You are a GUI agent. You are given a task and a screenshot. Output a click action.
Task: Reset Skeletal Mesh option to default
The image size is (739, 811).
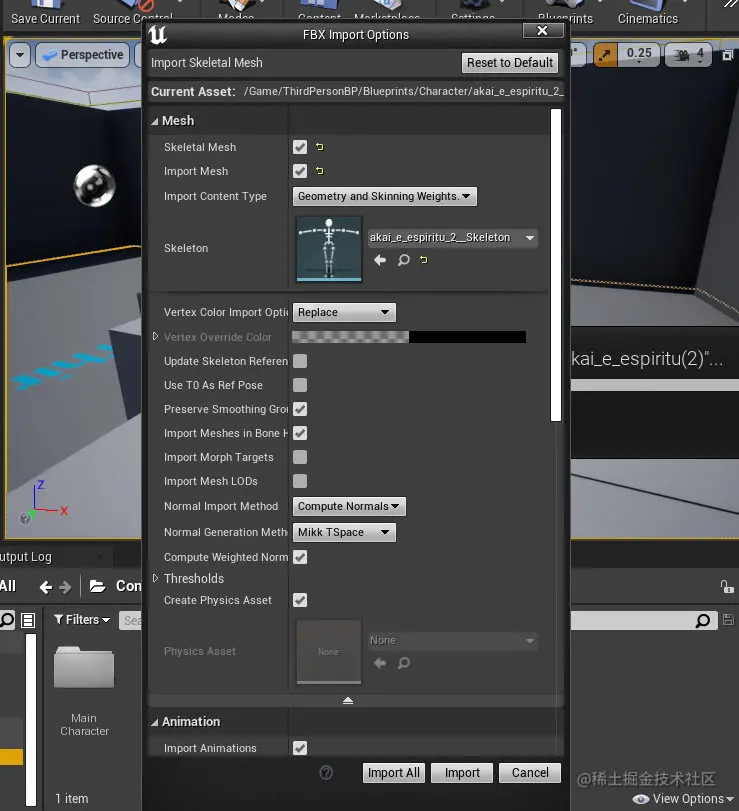pos(320,147)
